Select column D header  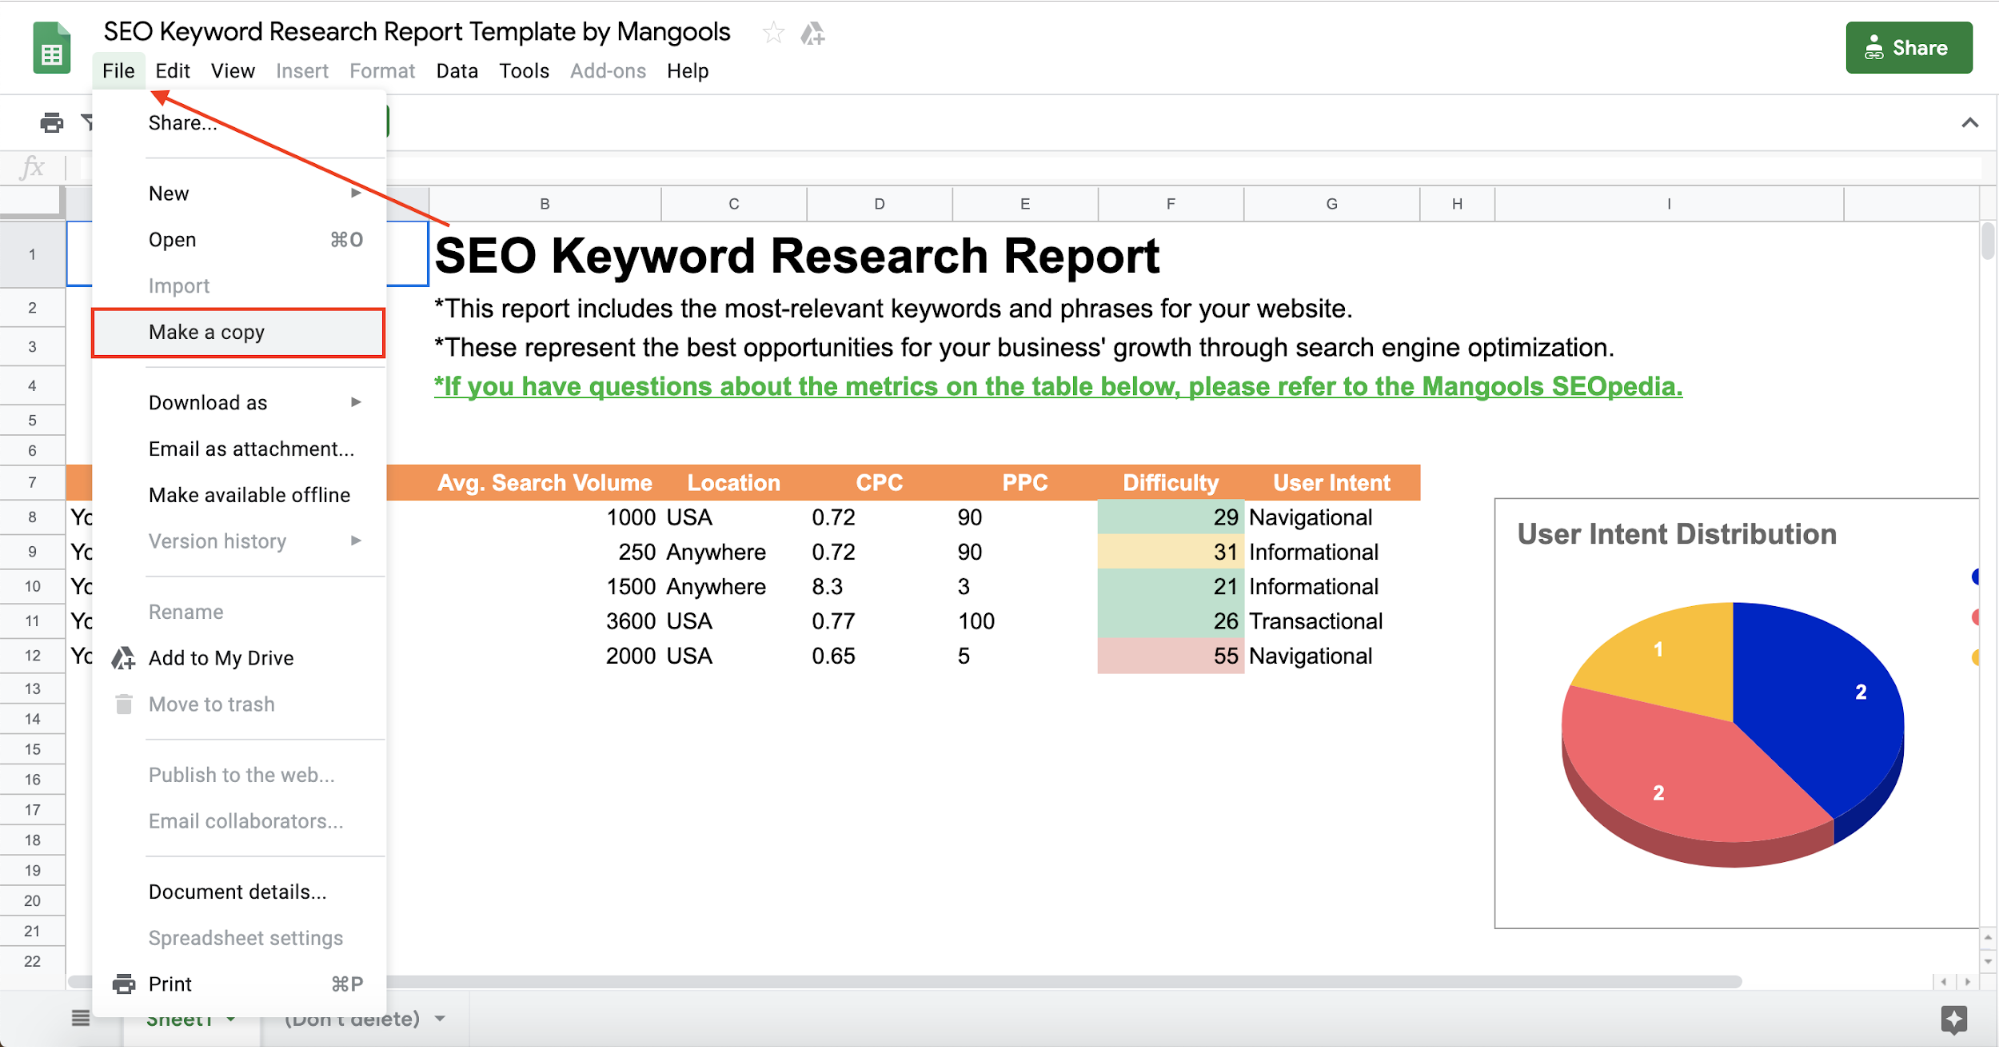coord(879,204)
